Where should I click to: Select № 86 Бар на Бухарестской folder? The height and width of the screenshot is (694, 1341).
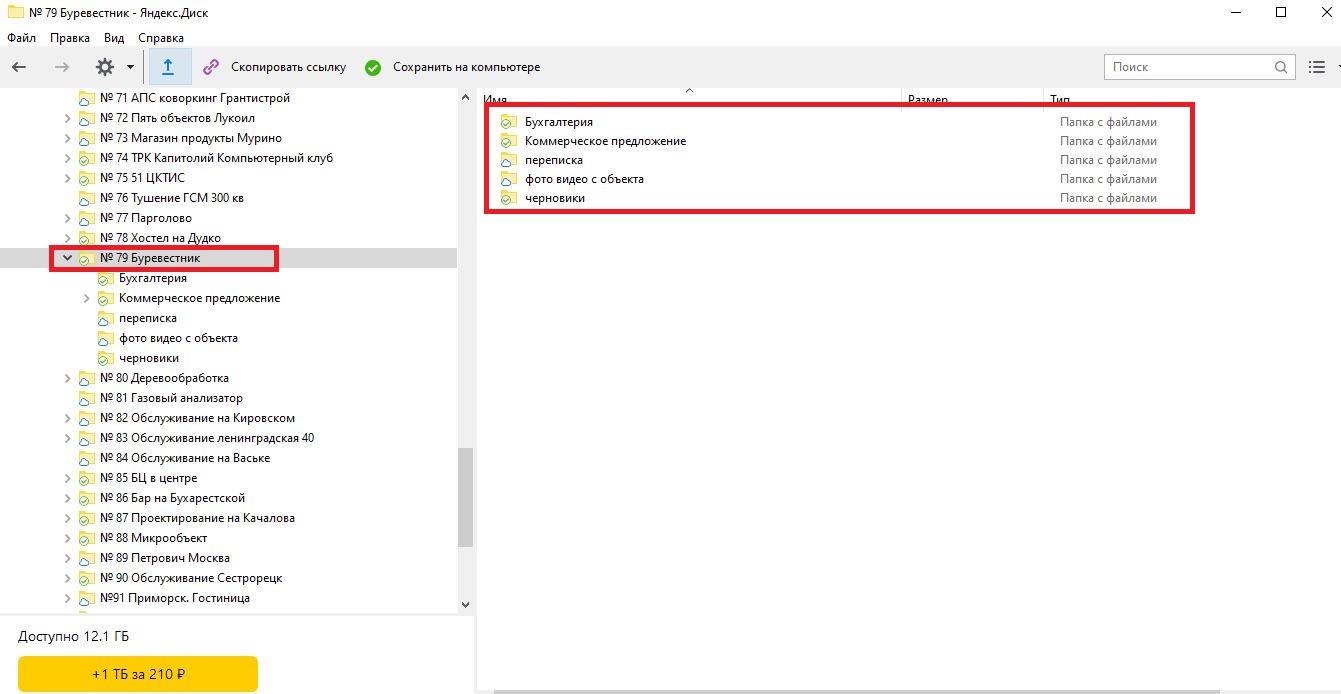(172, 498)
